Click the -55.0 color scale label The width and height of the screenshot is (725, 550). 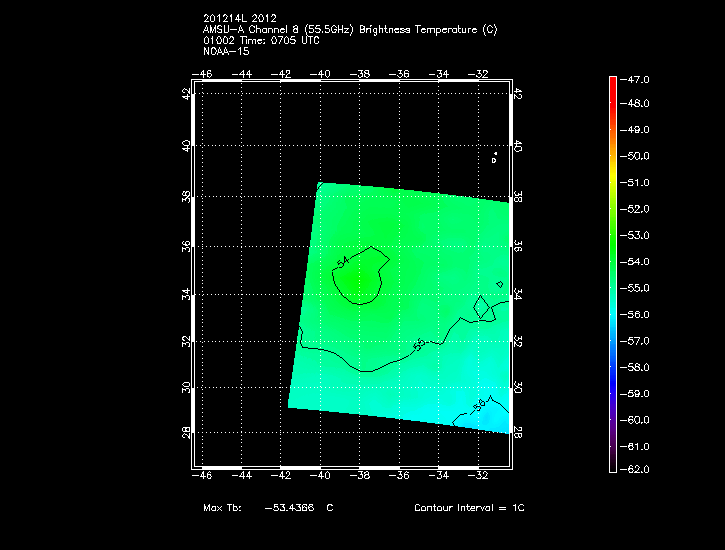point(637,288)
